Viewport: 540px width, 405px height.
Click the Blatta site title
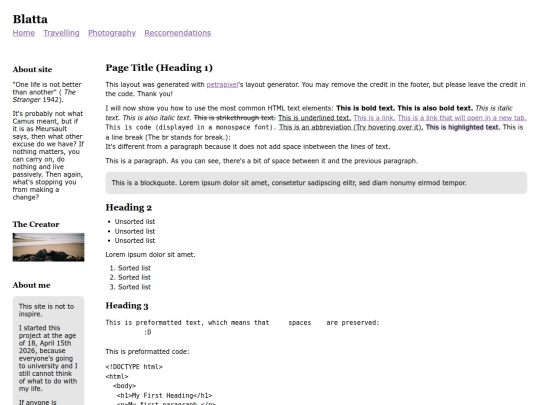point(30,19)
